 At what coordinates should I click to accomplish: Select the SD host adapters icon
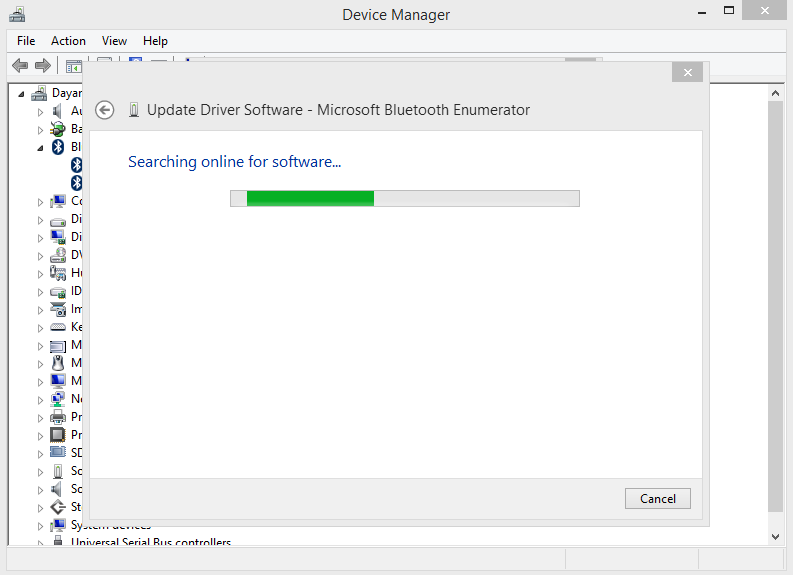[x=58, y=452]
